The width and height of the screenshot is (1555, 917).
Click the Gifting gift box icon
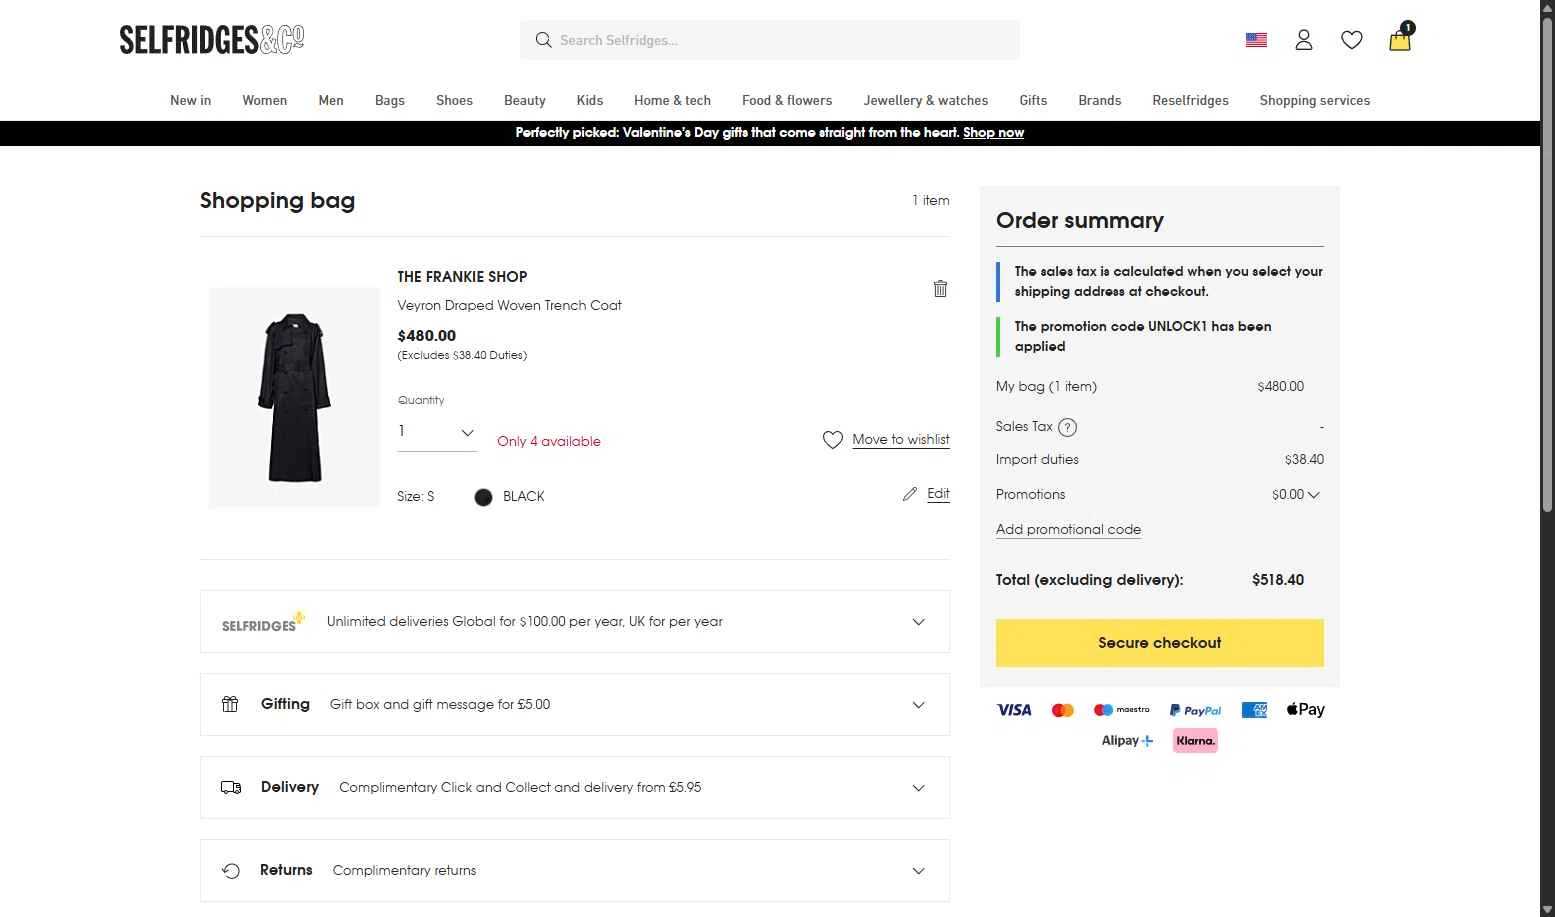(230, 704)
